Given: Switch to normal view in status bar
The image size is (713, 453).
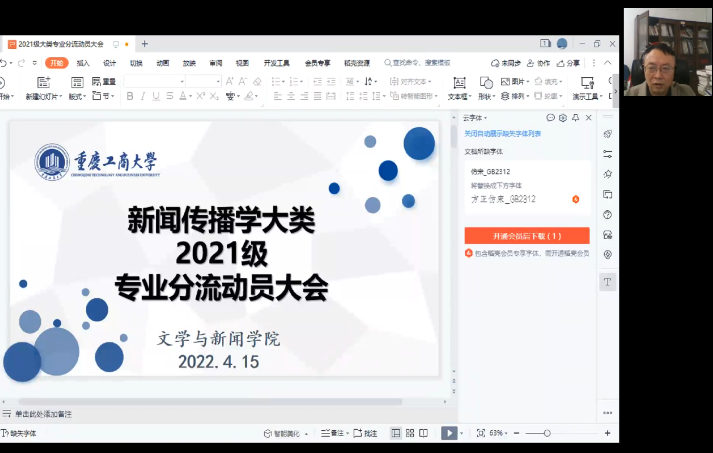Looking at the screenshot, I should pos(396,433).
